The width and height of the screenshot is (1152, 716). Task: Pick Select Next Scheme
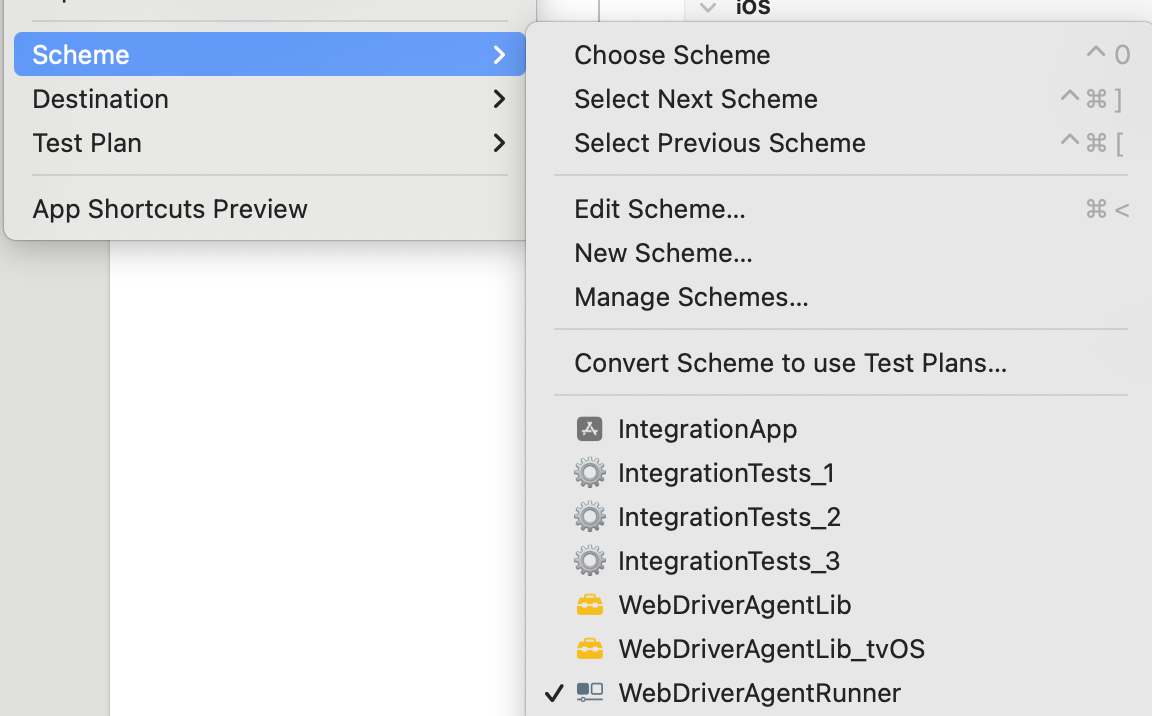[x=696, y=99]
